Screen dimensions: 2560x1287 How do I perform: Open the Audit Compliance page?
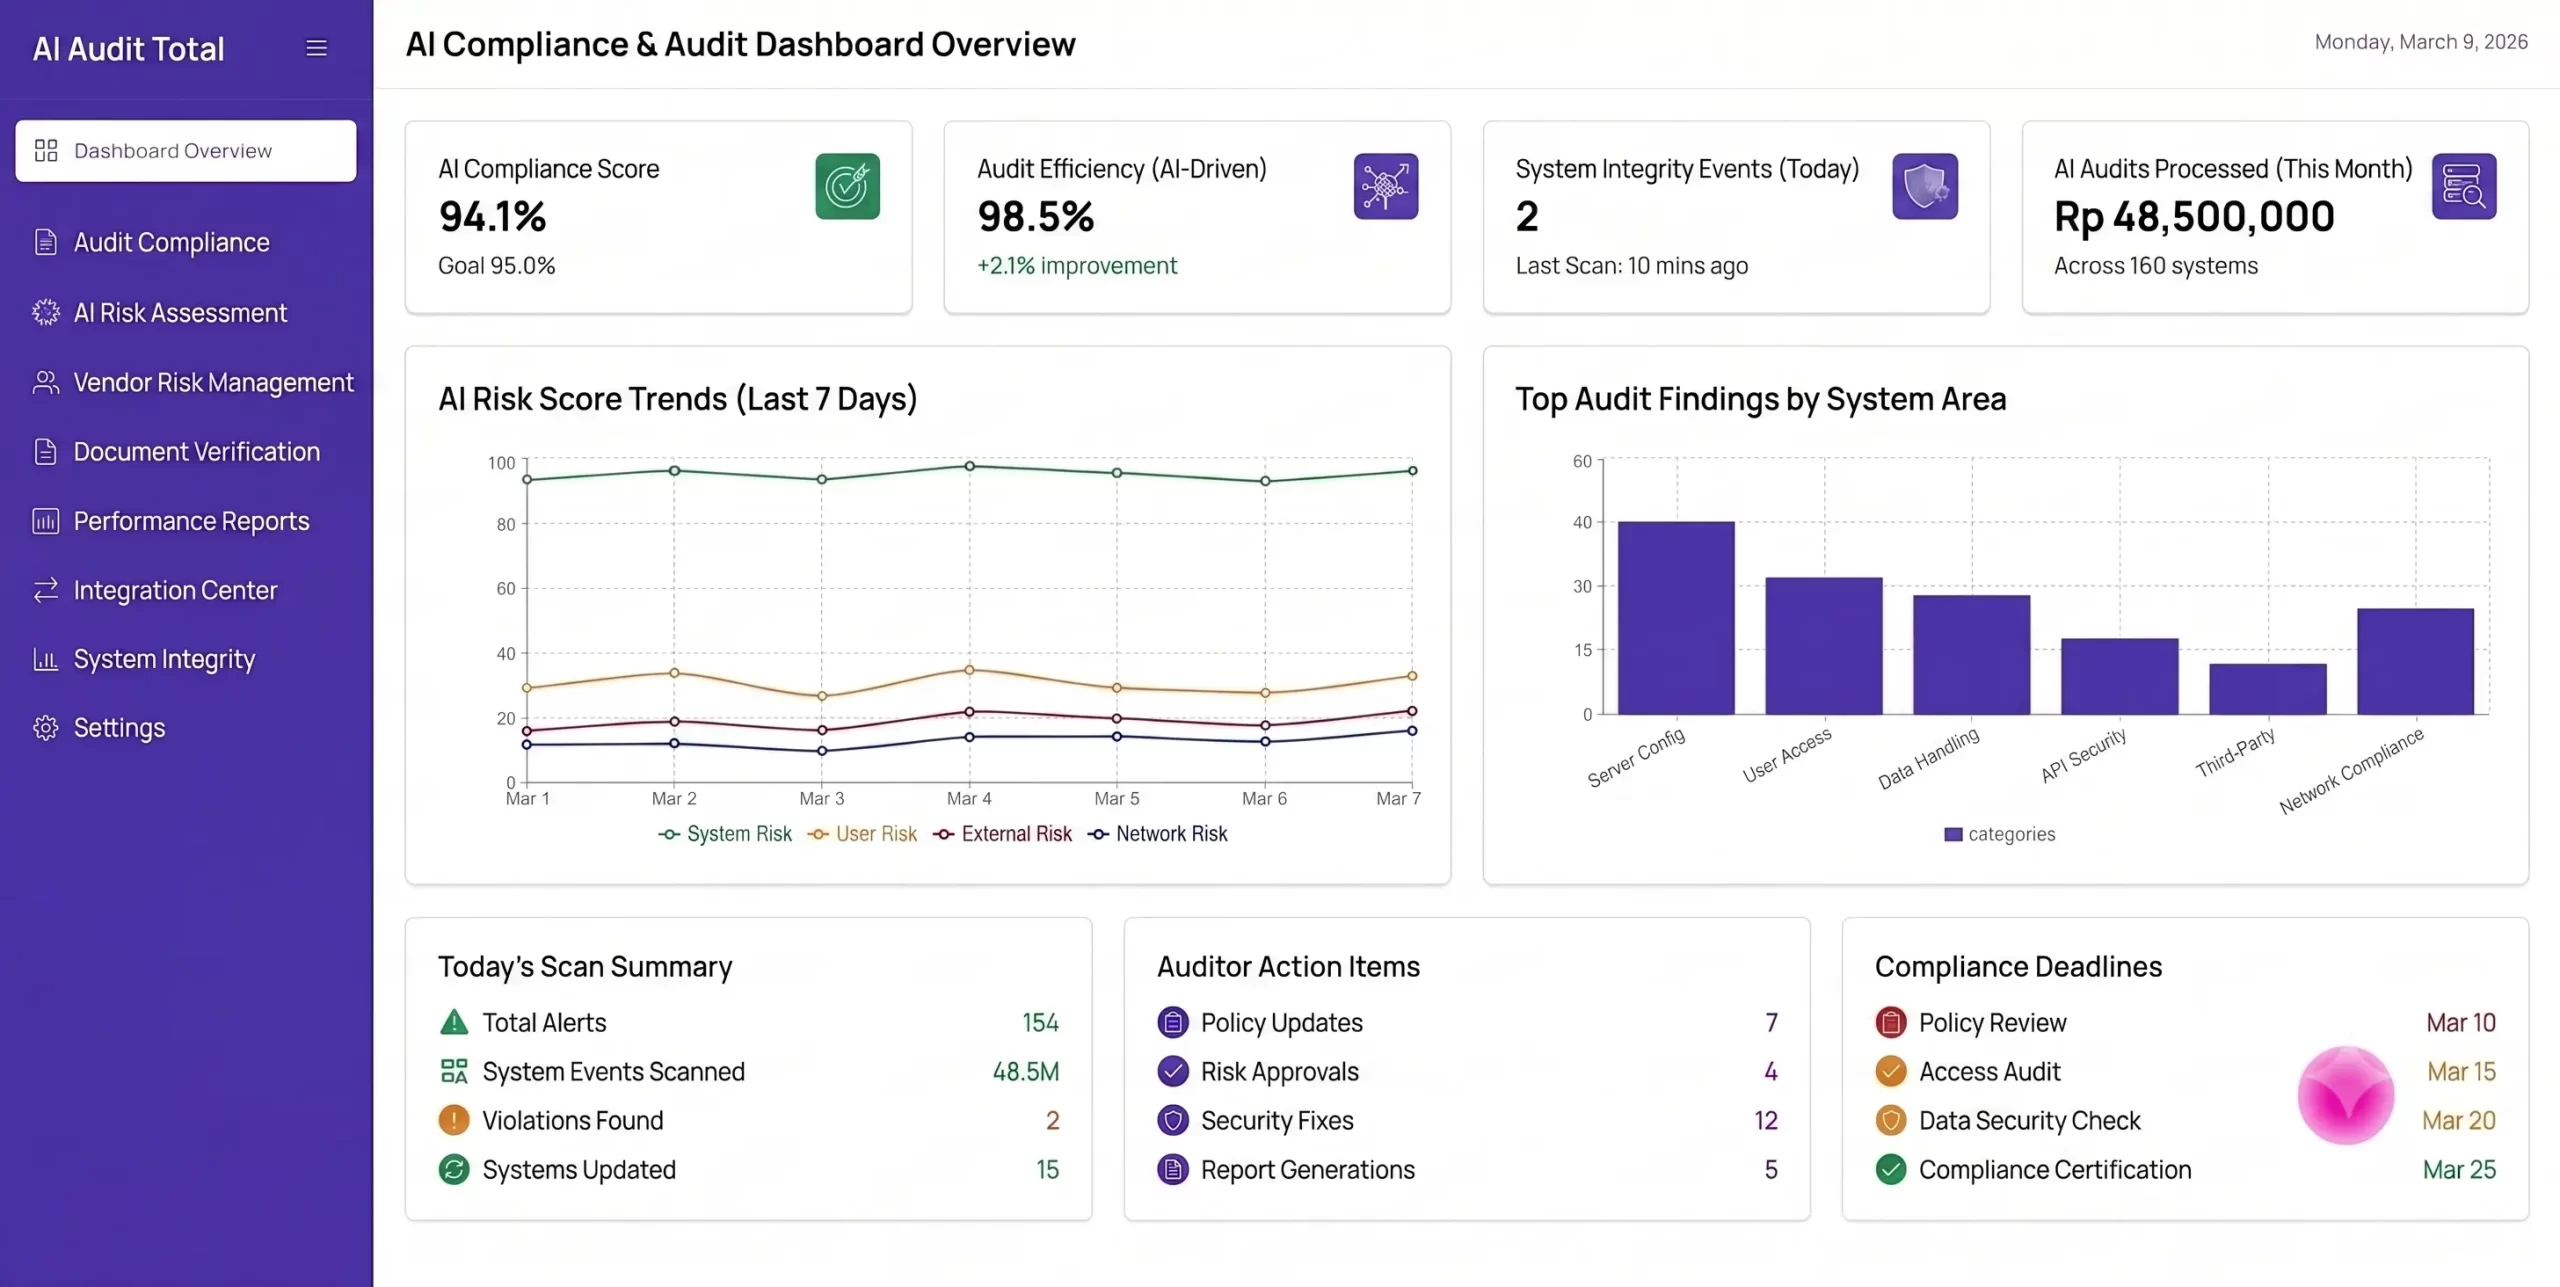[x=171, y=242]
